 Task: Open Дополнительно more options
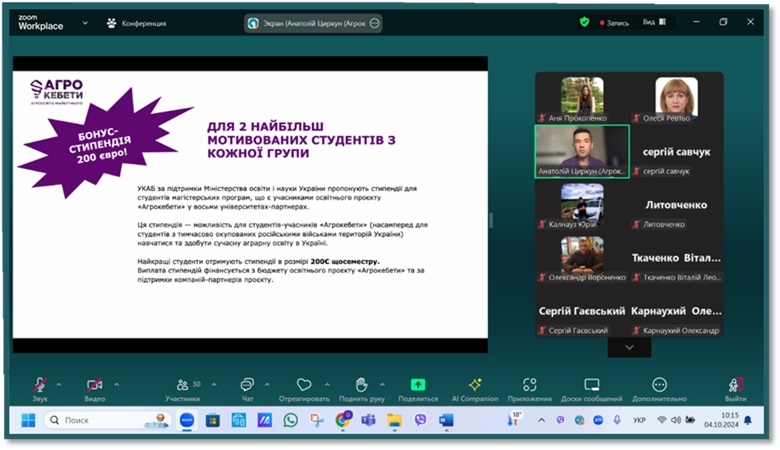click(660, 389)
